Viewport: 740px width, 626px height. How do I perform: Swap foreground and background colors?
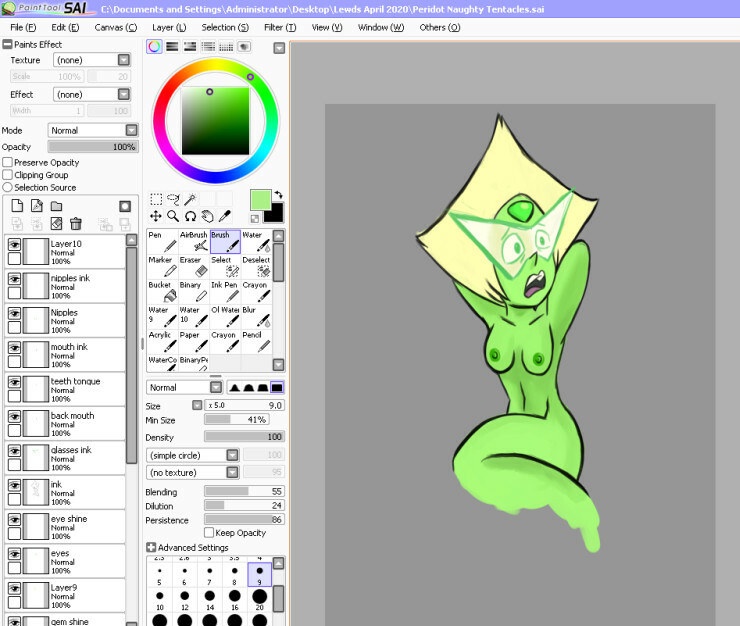click(x=278, y=194)
